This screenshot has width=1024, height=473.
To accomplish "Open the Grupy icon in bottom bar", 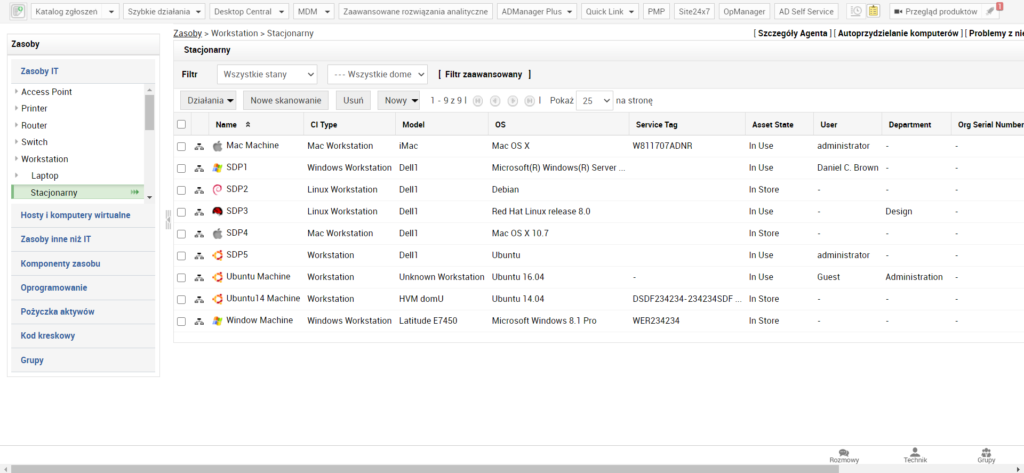I will 986,453.
